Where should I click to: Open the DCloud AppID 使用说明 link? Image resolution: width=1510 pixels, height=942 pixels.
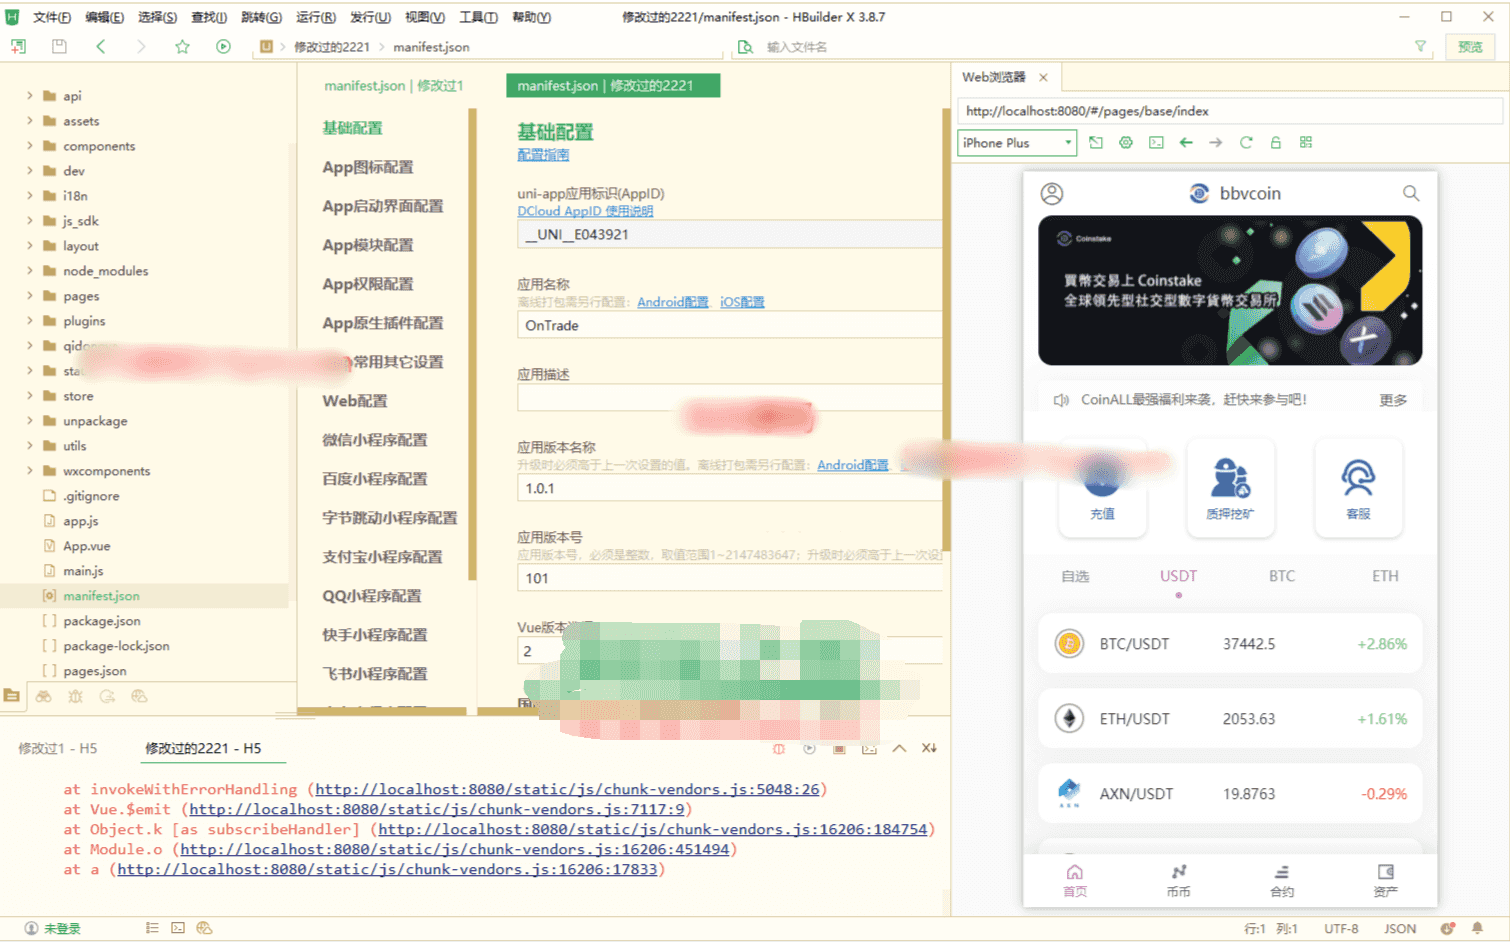tap(585, 211)
